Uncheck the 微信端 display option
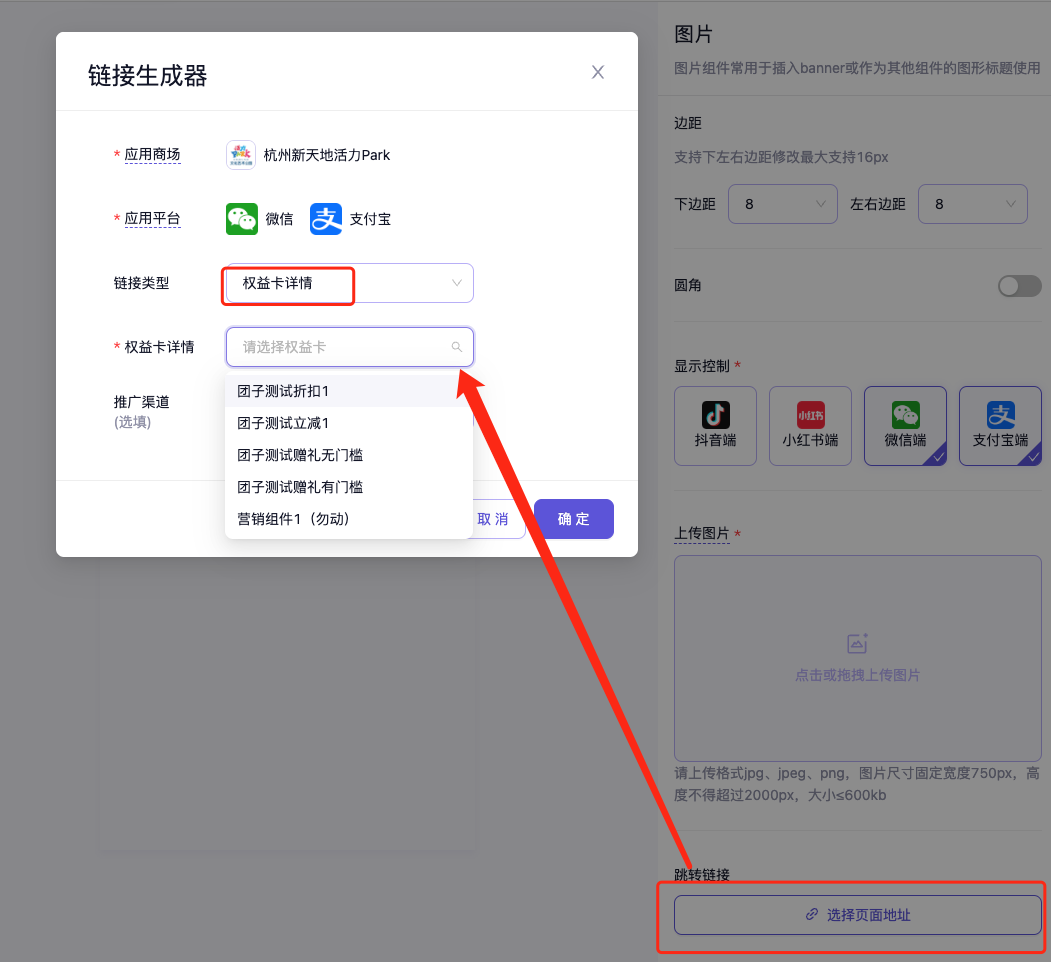 click(905, 426)
